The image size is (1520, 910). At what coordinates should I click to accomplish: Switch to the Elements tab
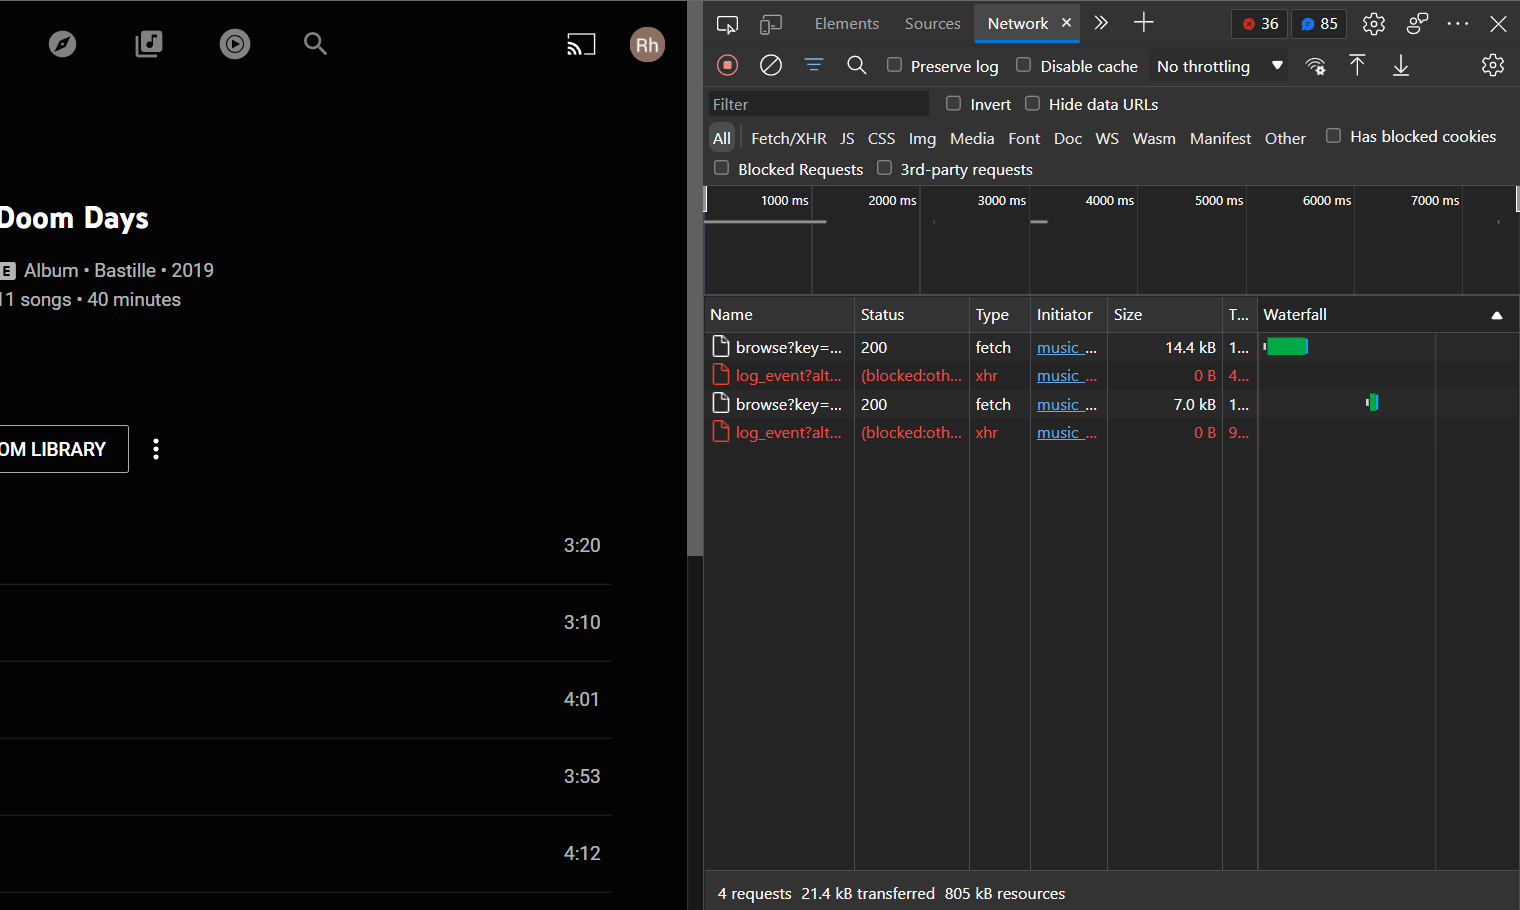click(846, 23)
